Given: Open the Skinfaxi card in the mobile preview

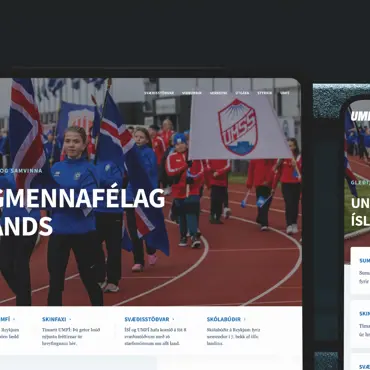Looking at the screenshot, I should click(x=360, y=324).
